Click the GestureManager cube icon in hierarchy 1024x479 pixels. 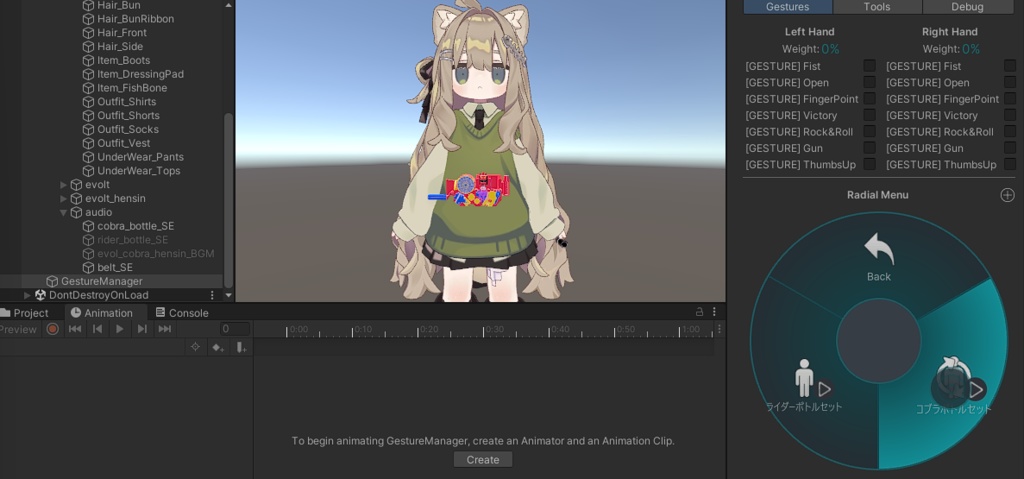point(52,281)
